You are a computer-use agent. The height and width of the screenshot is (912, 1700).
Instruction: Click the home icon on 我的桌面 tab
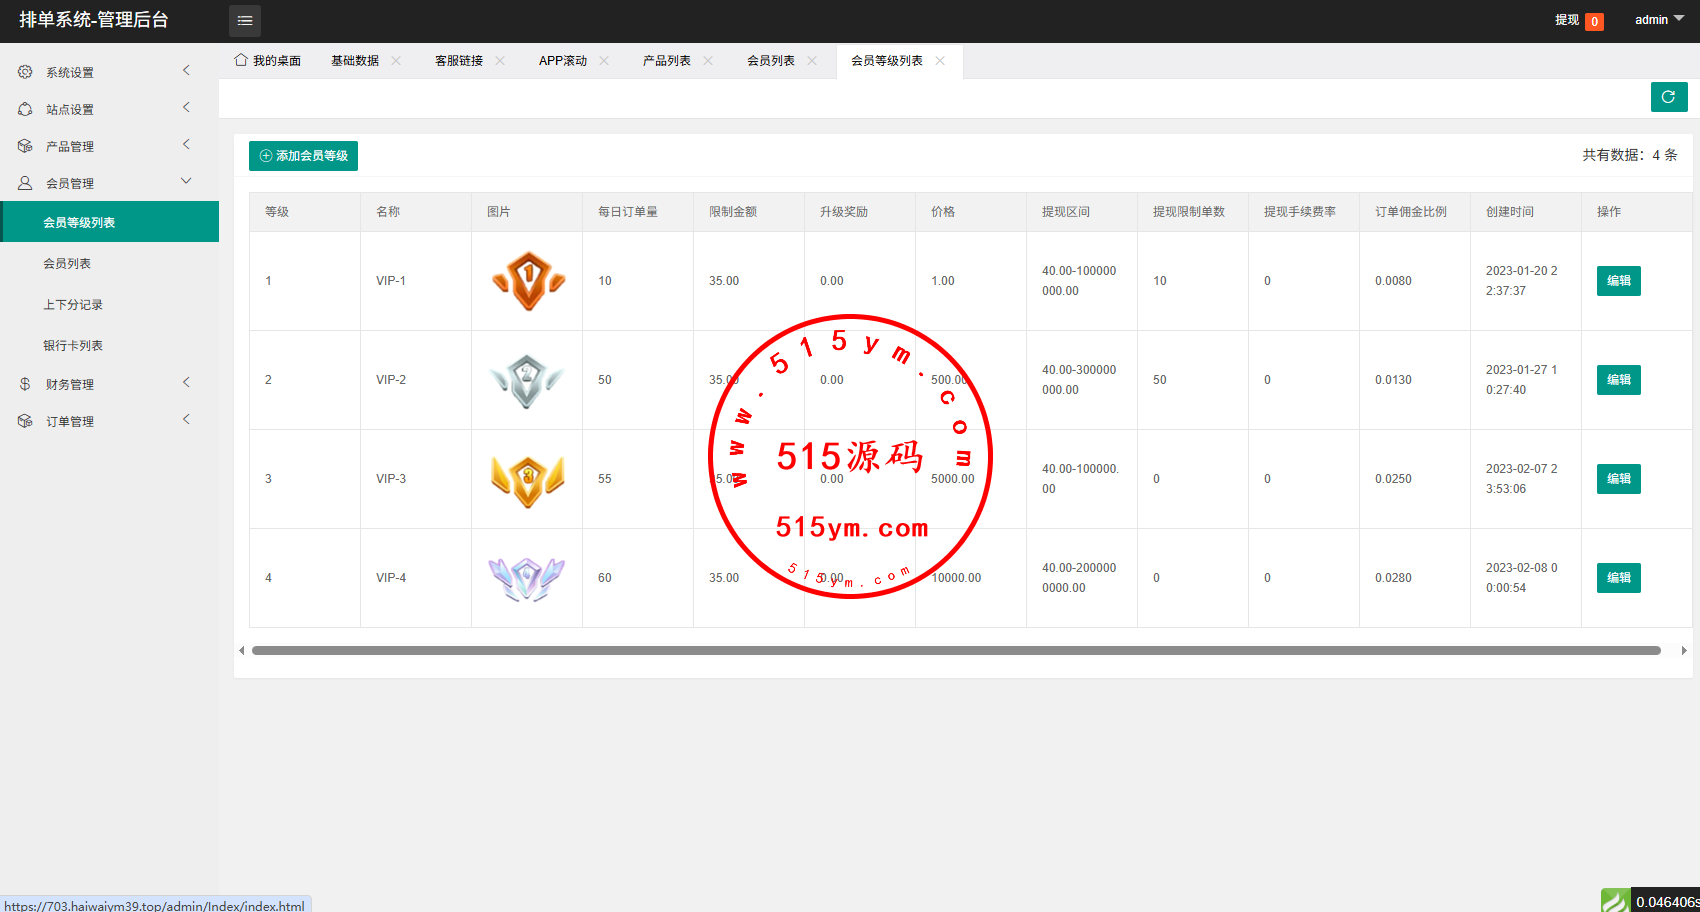tap(241, 60)
